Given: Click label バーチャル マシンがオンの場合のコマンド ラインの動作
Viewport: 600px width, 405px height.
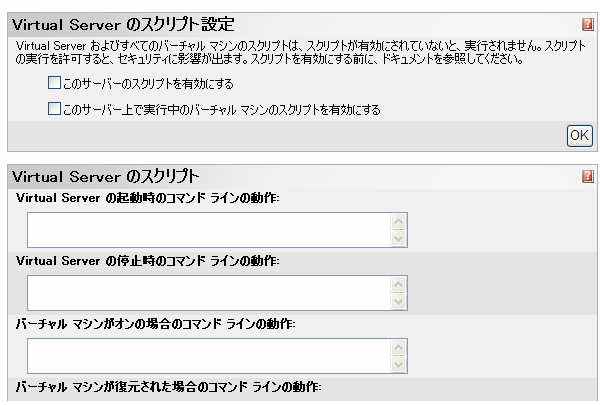Looking at the screenshot, I should (155, 324).
